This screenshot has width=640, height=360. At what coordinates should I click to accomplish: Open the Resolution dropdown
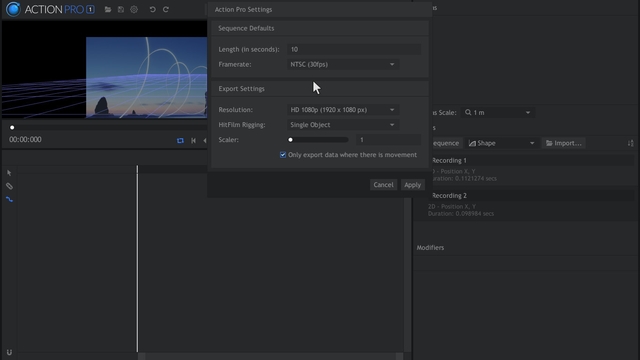click(342, 110)
